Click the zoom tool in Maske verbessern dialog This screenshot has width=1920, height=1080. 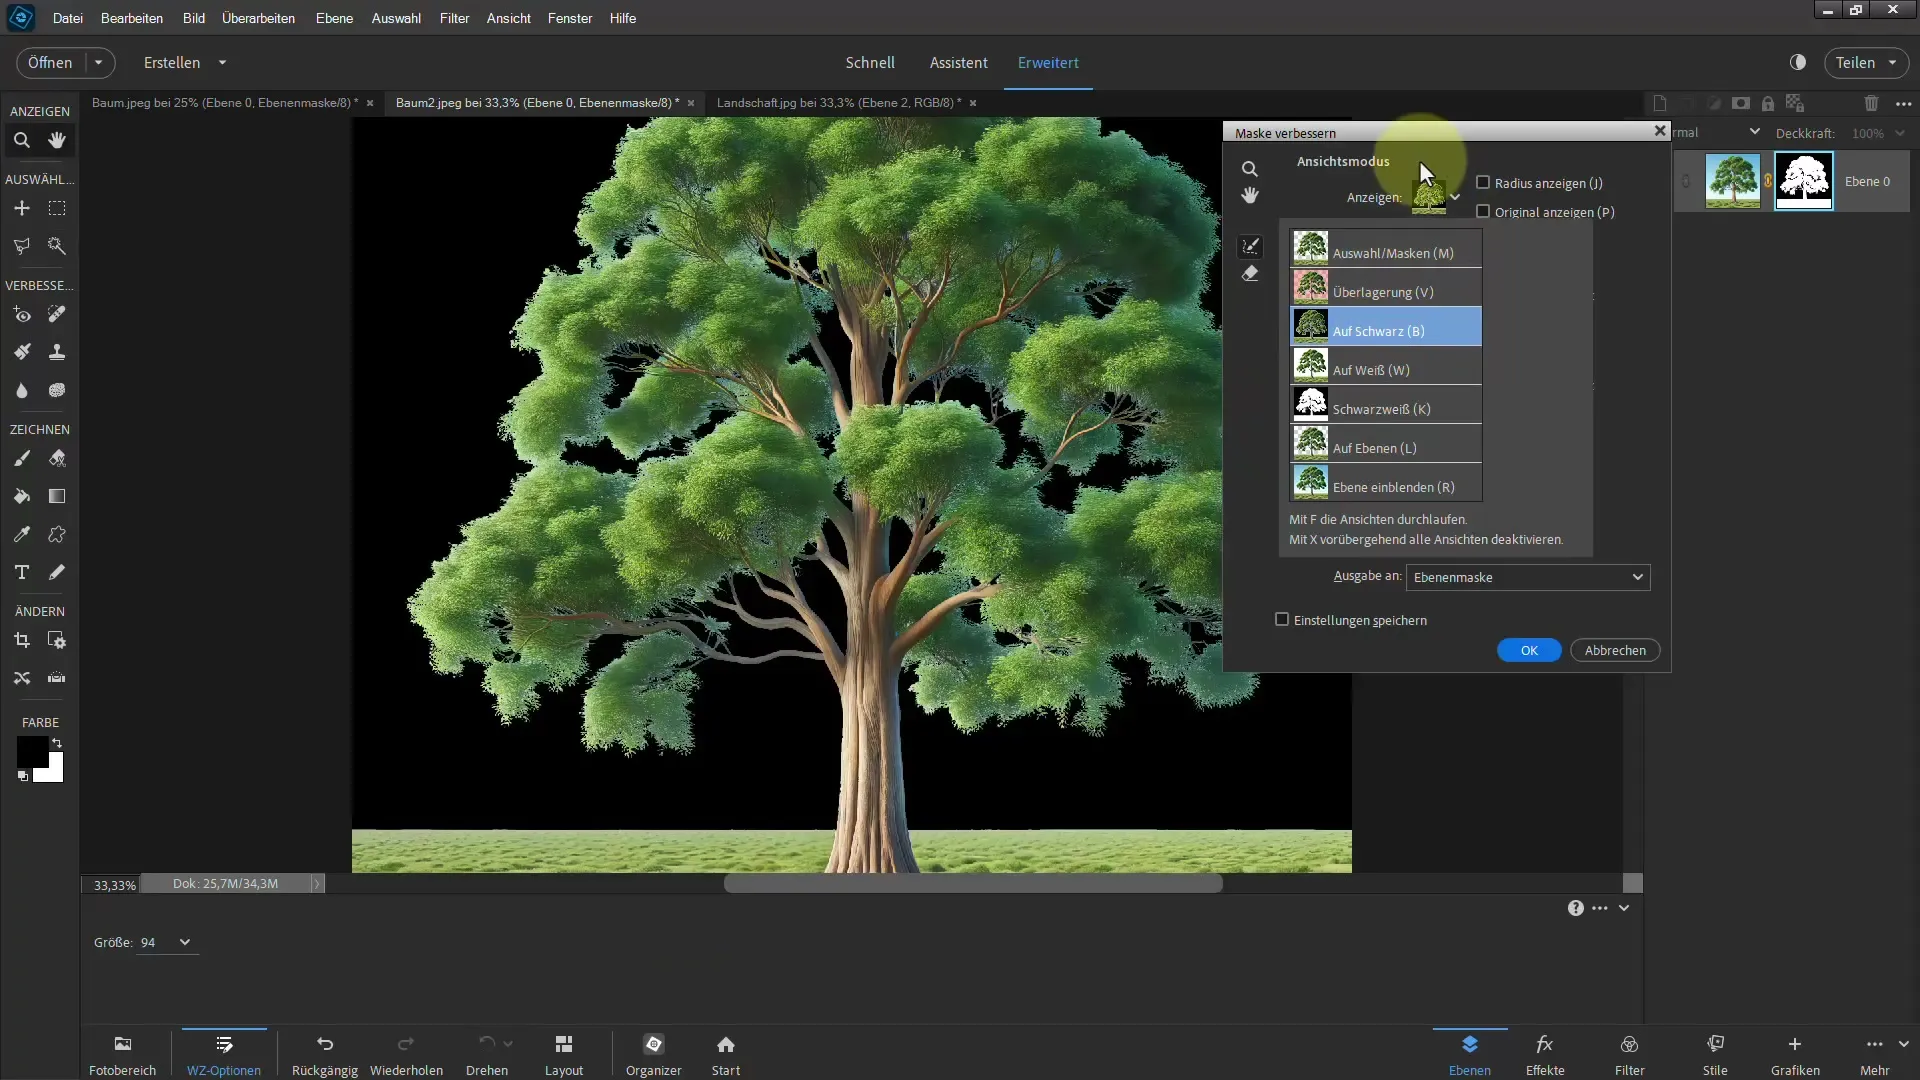click(x=1250, y=169)
